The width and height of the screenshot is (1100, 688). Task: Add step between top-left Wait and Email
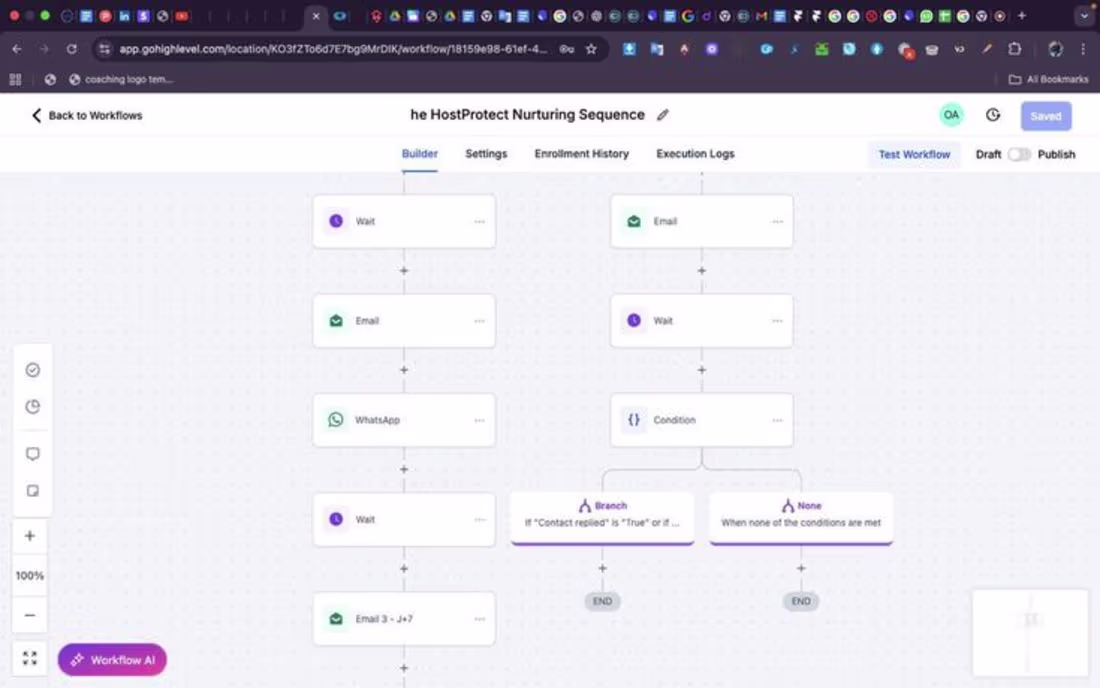[x=403, y=270]
